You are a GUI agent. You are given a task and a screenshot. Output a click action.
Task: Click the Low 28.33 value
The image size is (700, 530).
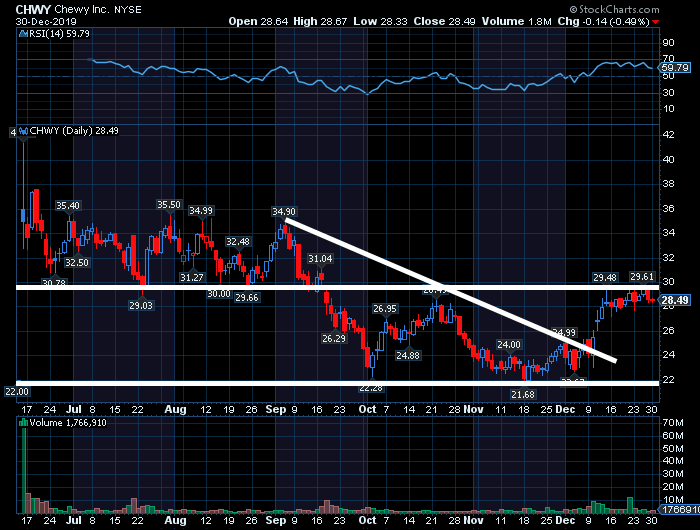(380, 21)
